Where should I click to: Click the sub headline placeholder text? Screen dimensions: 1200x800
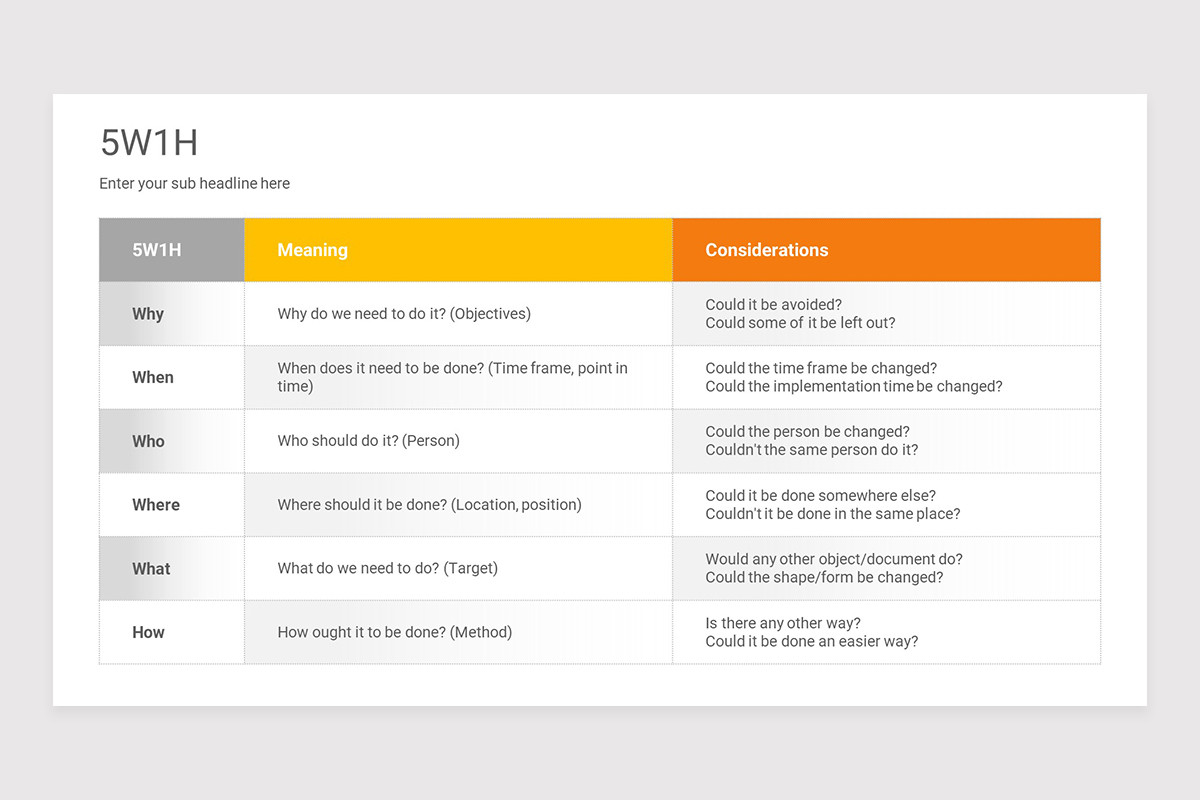click(x=195, y=184)
